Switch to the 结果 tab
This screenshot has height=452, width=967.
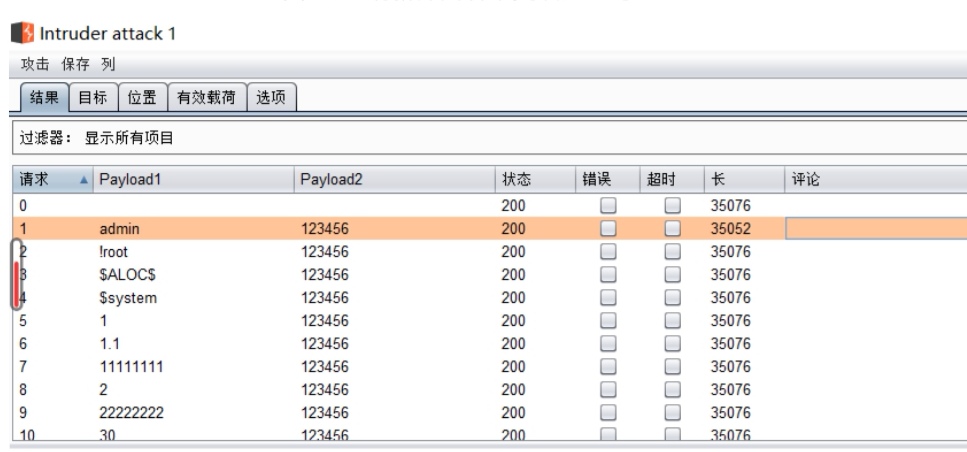pos(44,97)
